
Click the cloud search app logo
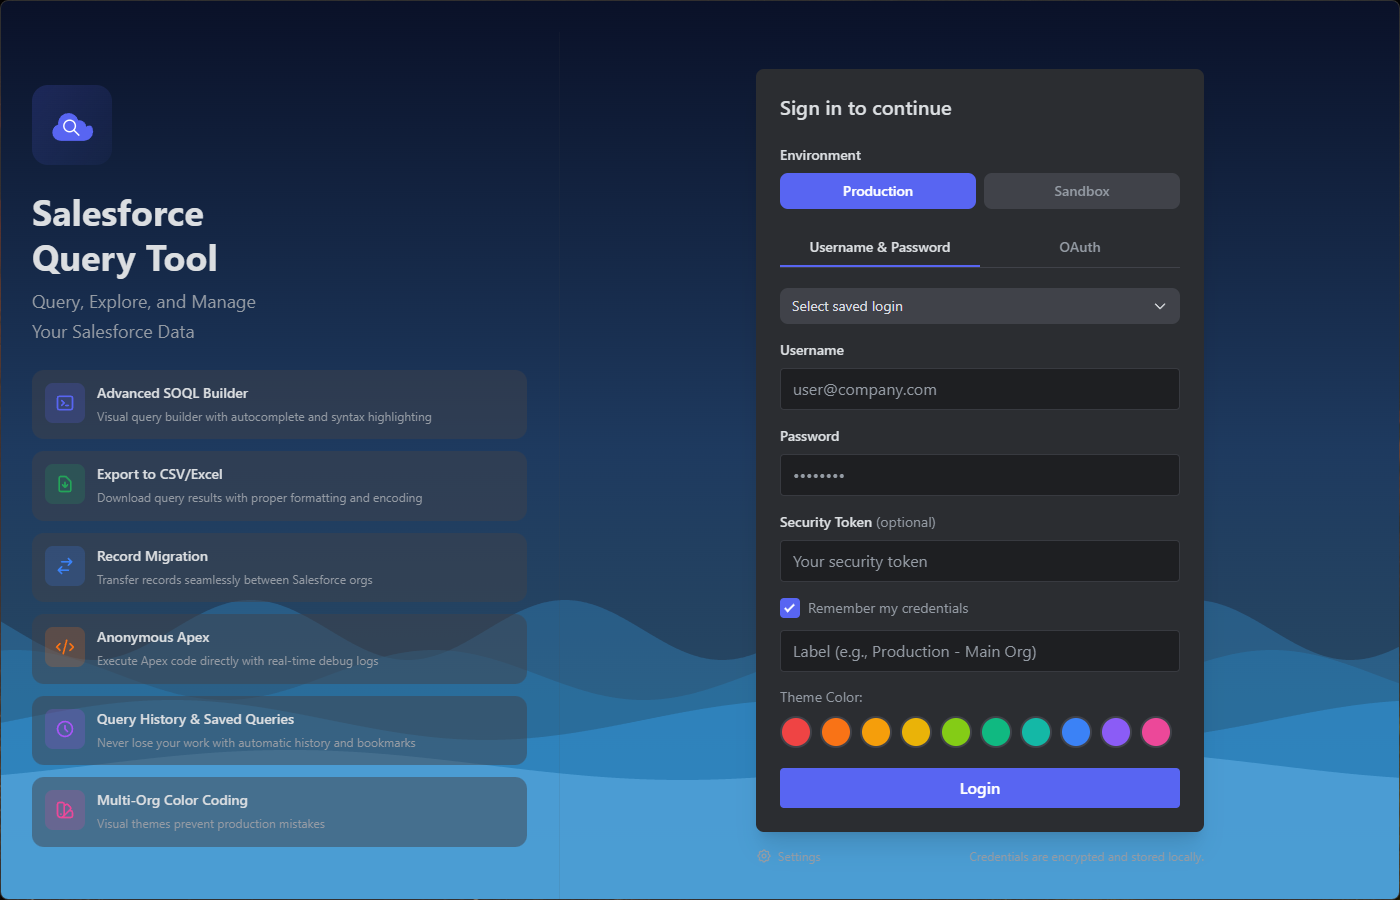[72, 126]
